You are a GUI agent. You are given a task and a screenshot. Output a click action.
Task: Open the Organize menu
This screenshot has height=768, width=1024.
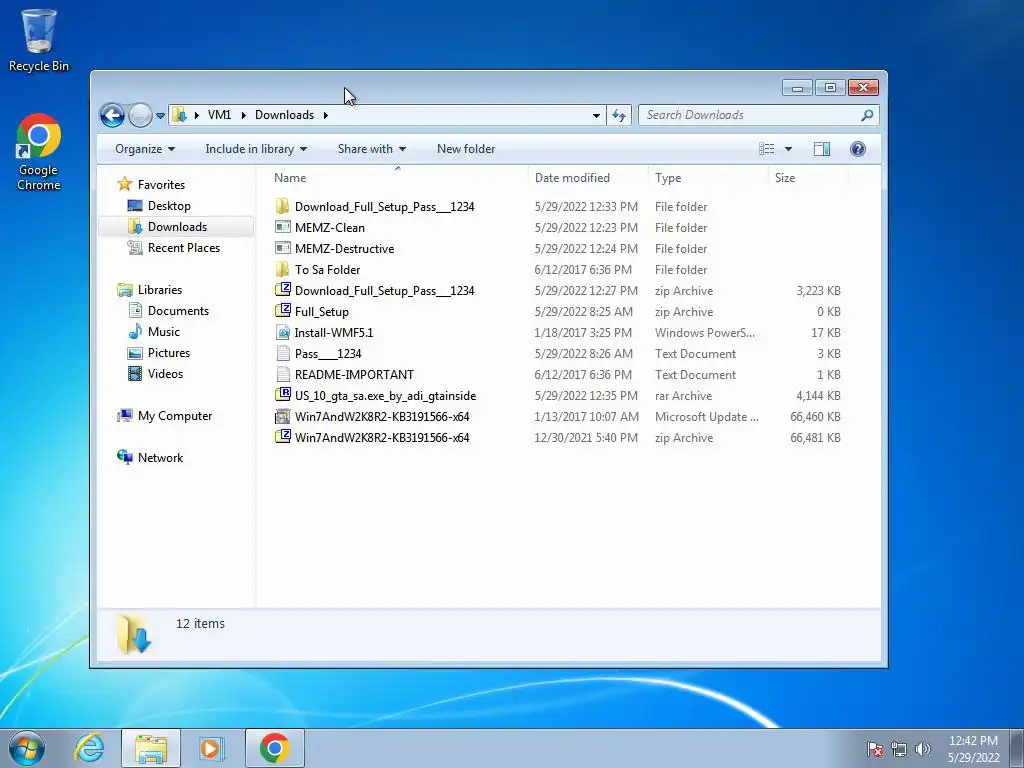(x=145, y=149)
